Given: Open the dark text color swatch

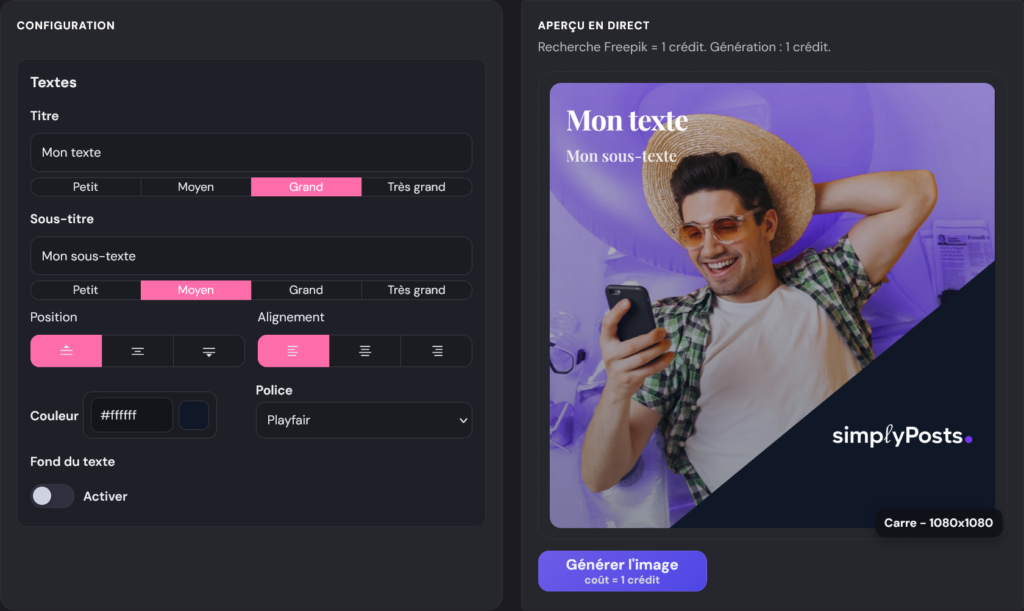Looking at the screenshot, I should tap(194, 415).
